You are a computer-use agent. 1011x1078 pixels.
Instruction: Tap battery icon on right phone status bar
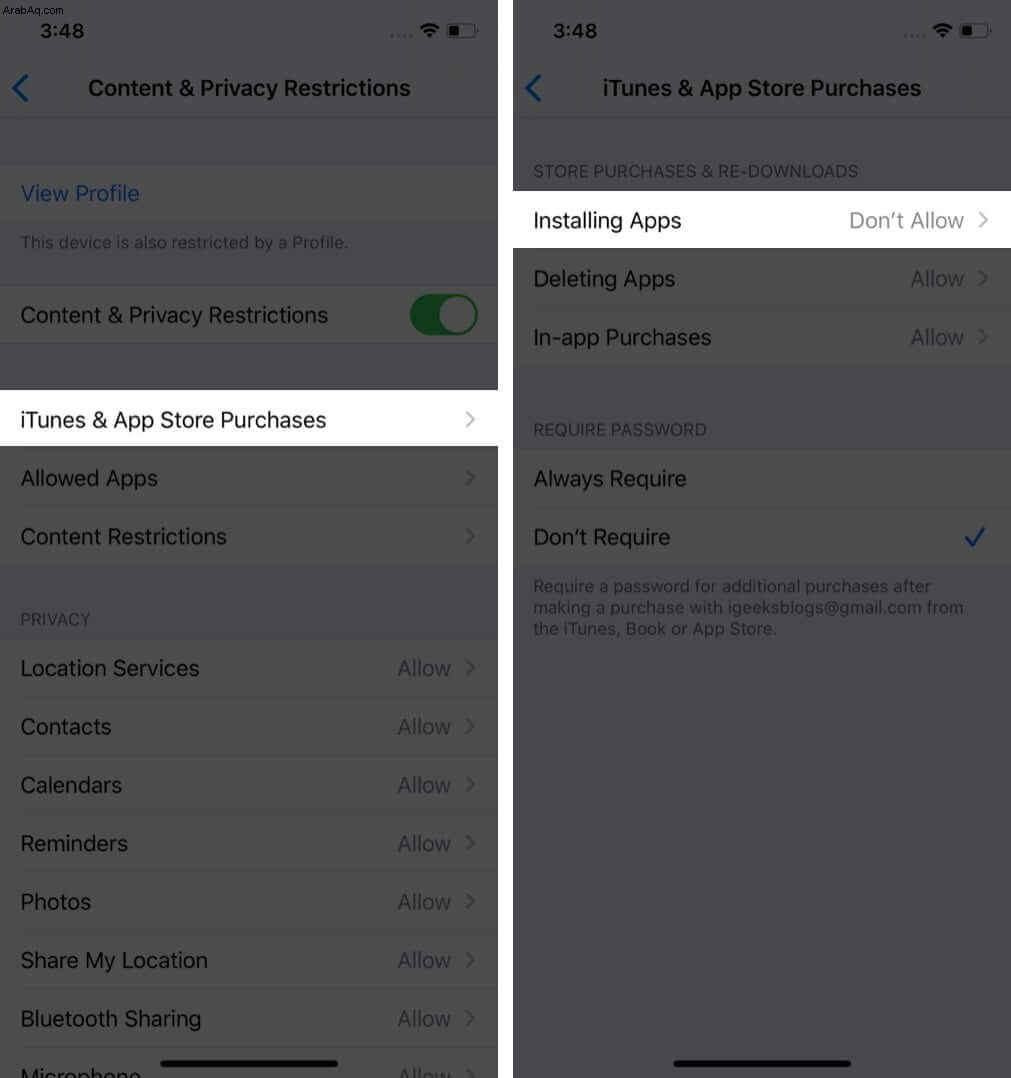975,30
